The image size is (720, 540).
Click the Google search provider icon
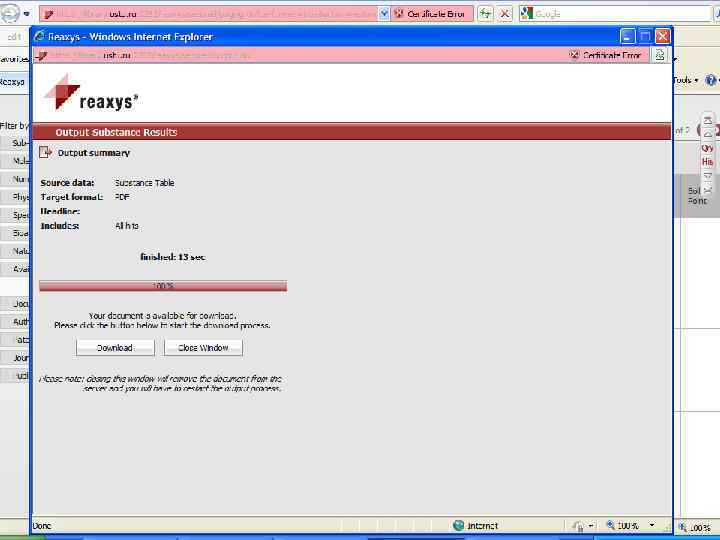(x=527, y=13)
